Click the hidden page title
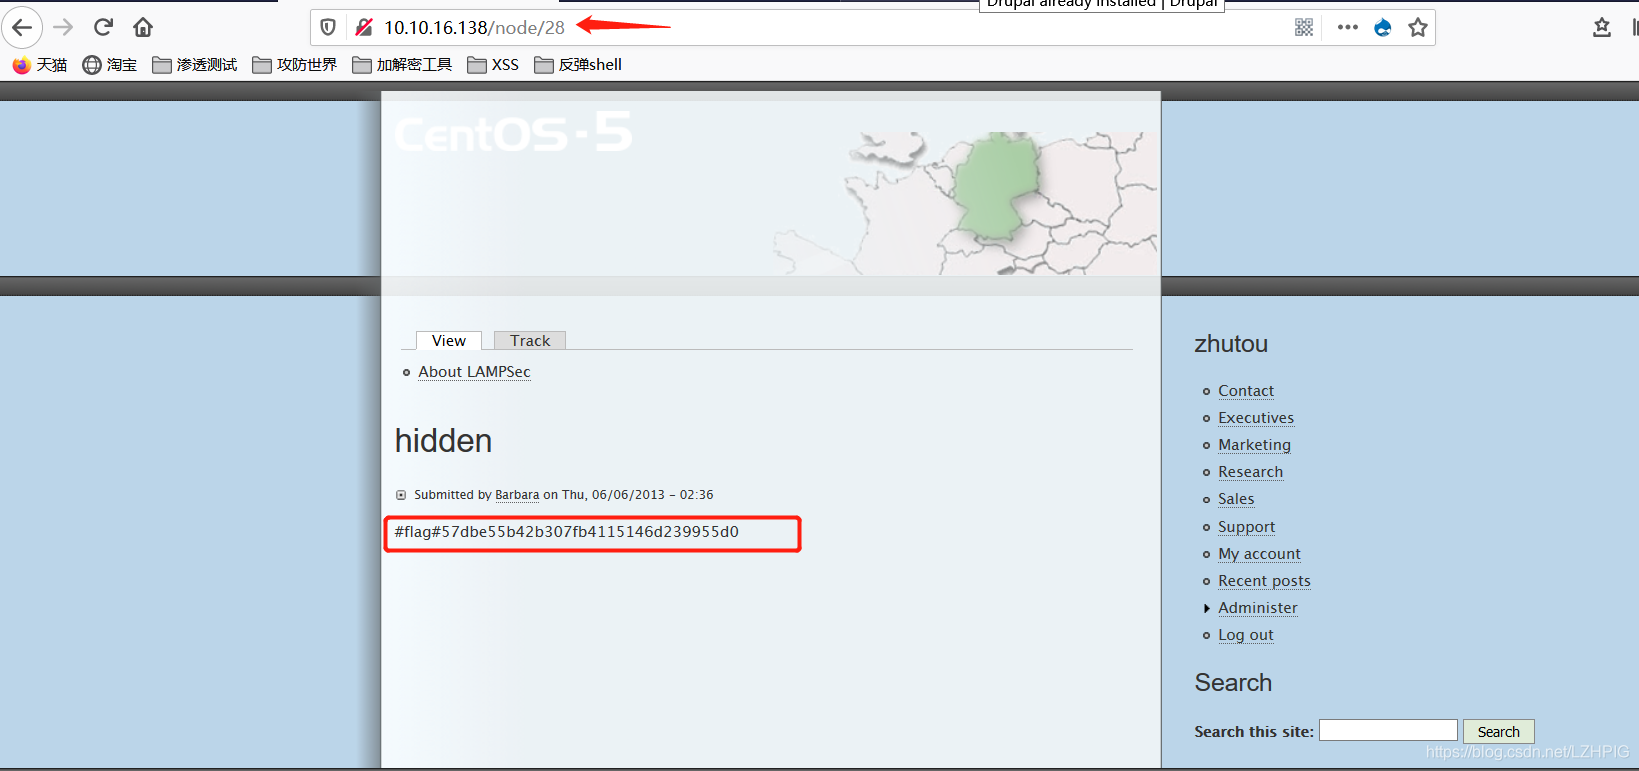 (443, 441)
